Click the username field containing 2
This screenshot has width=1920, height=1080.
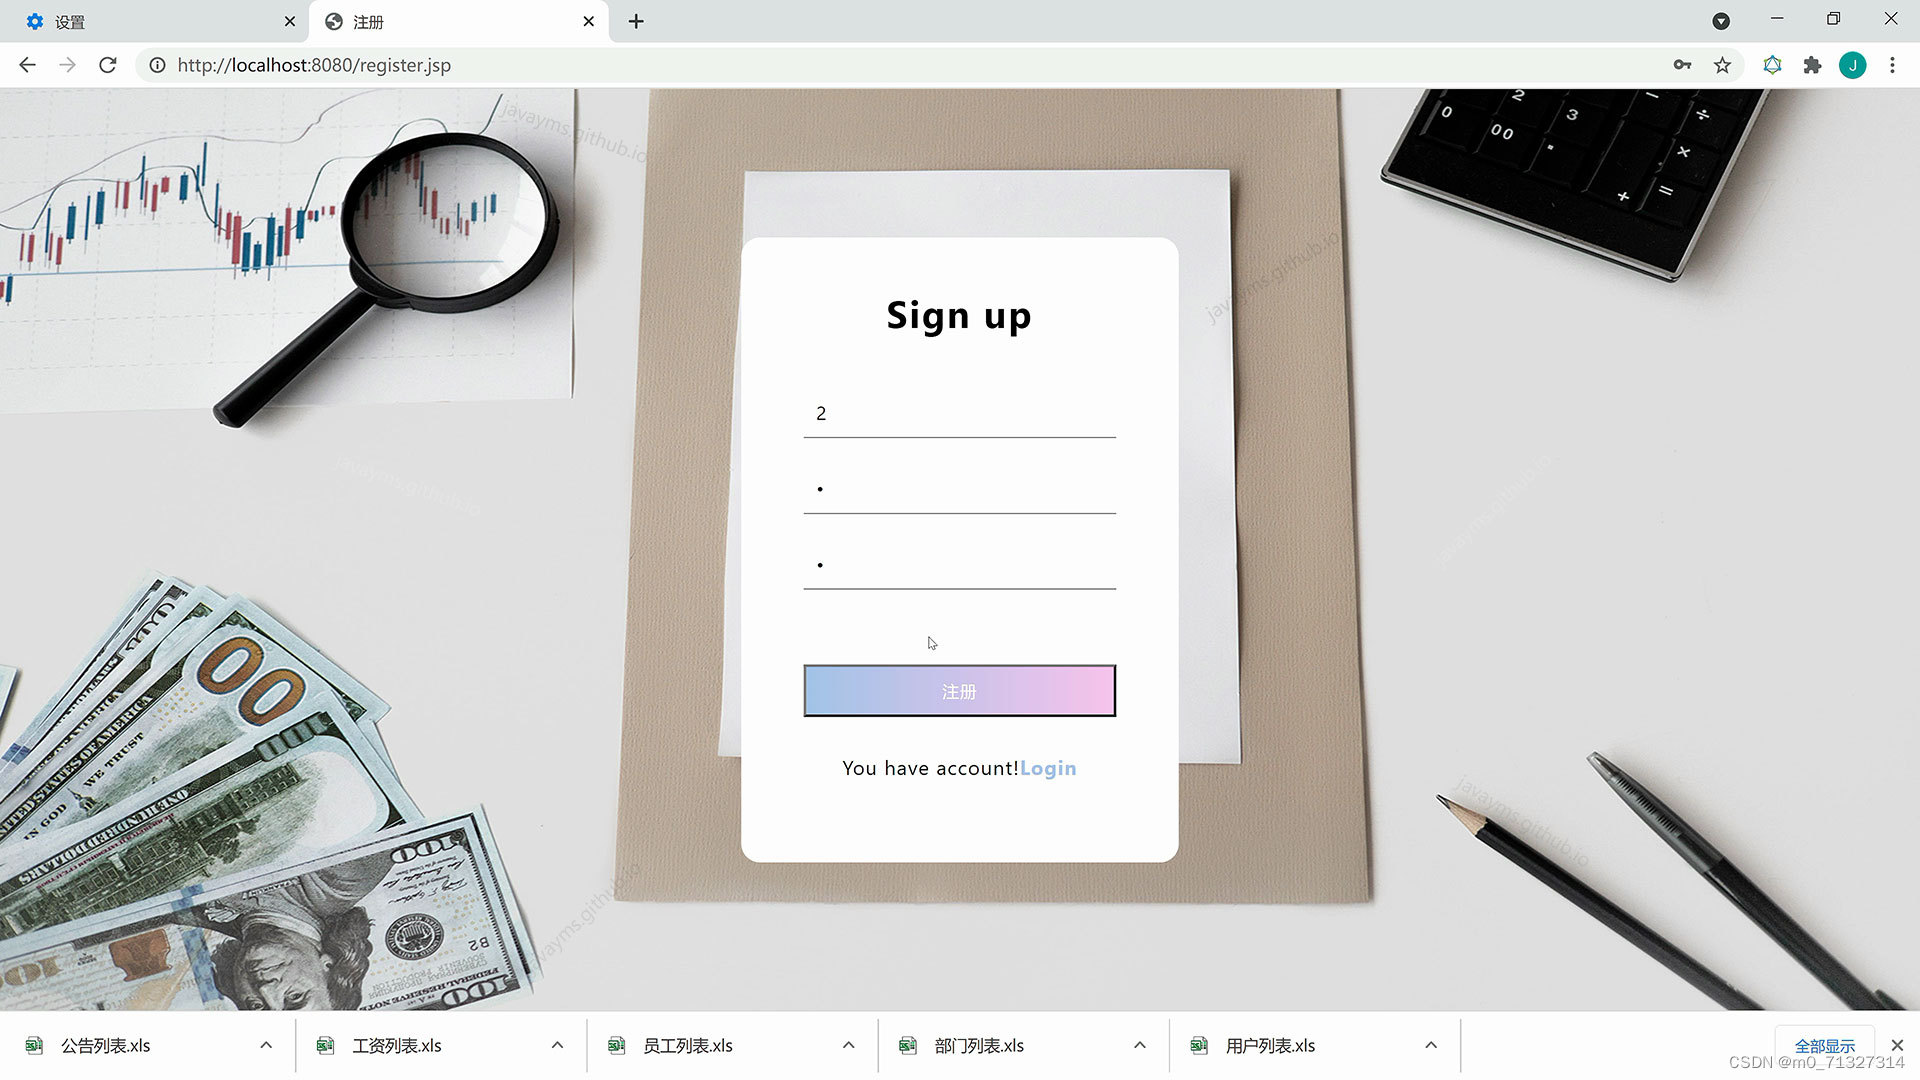(x=959, y=414)
